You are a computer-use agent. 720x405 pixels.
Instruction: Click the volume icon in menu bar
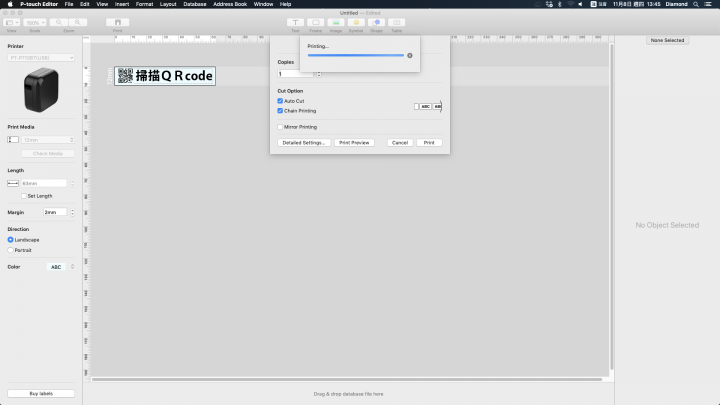tap(580, 4)
